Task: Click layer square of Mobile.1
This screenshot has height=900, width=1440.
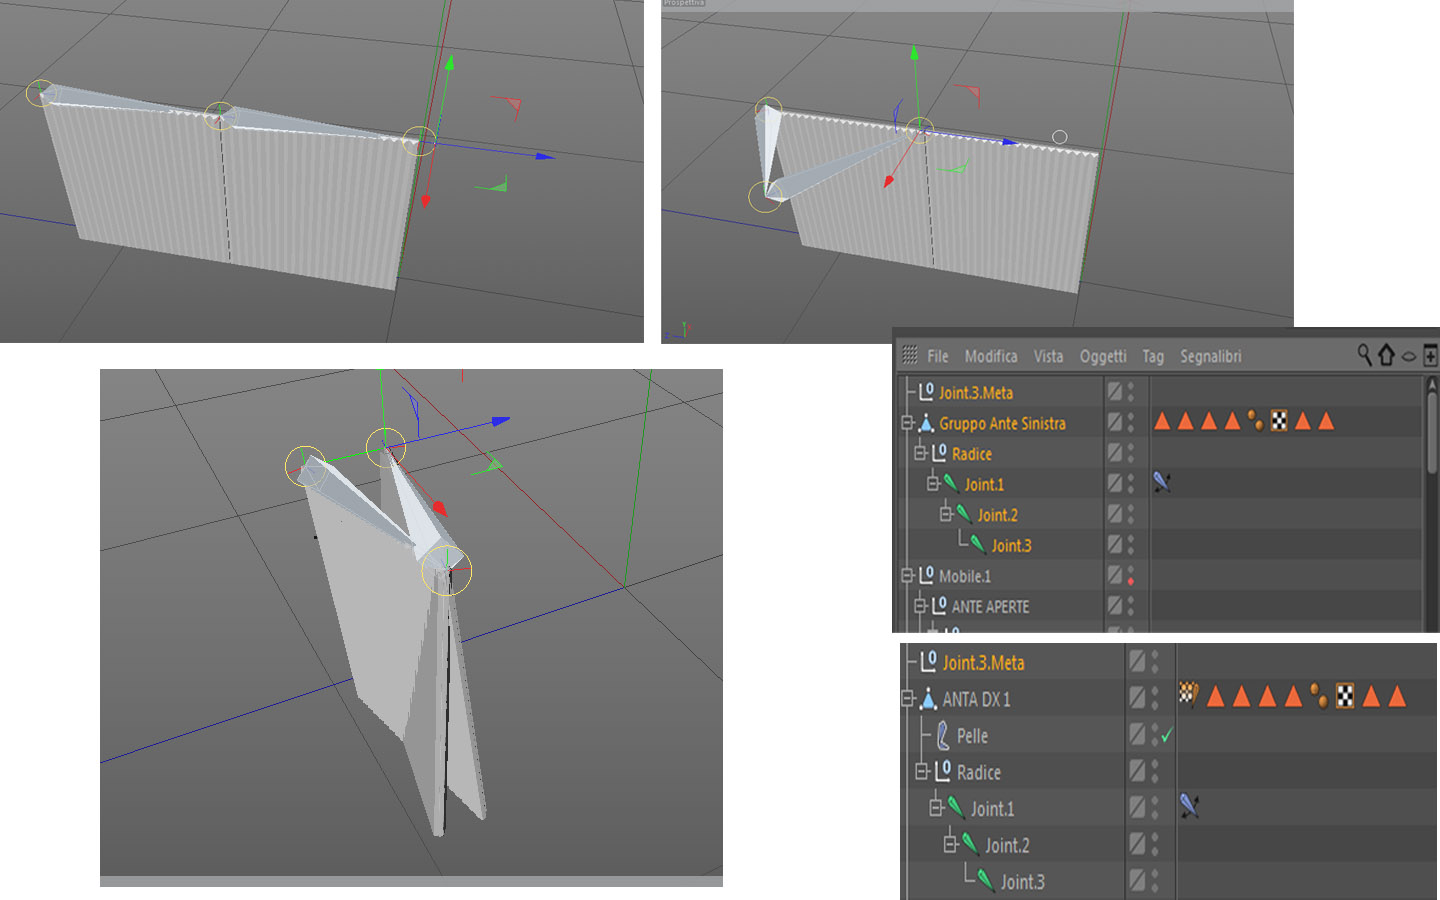Action: [1114, 575]
